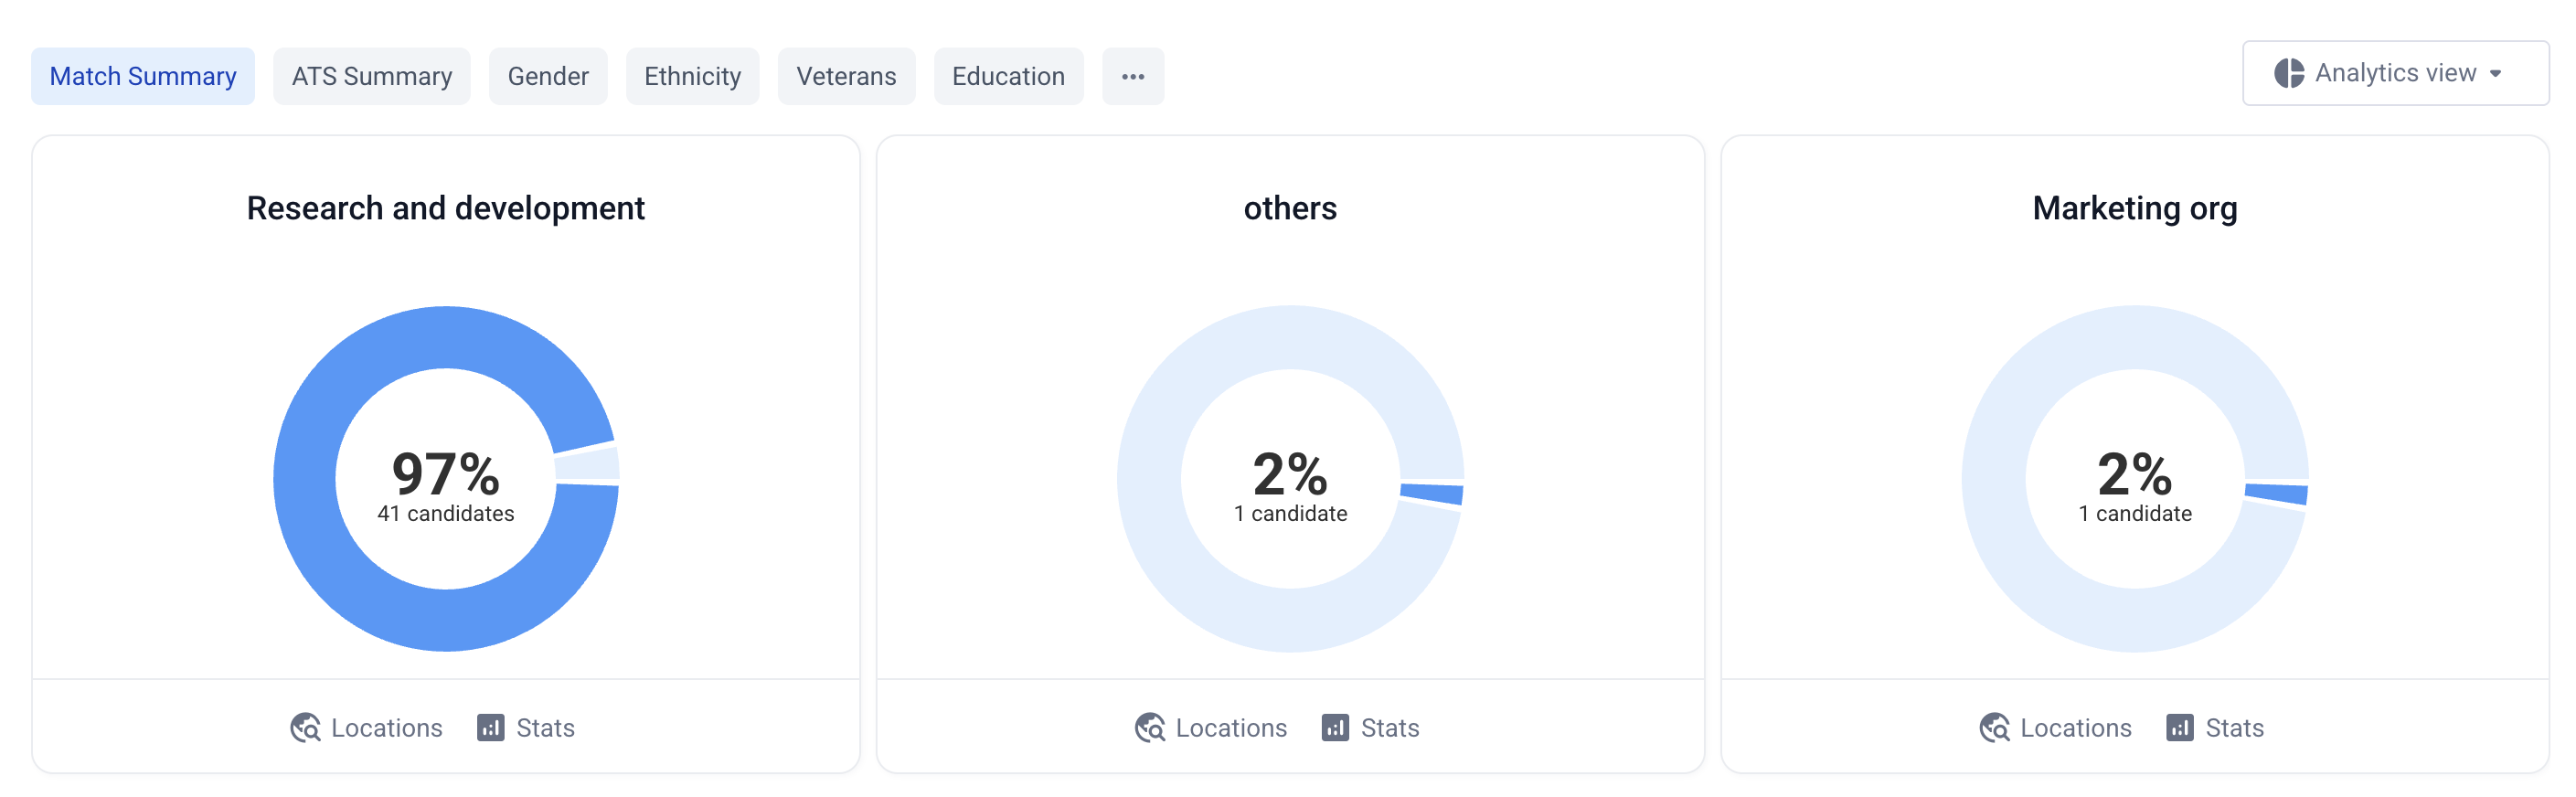Viewport: 2576px width, 797px height.
Task: Expand the Analytics view dropdown arrow
Action: (2496, 74)
